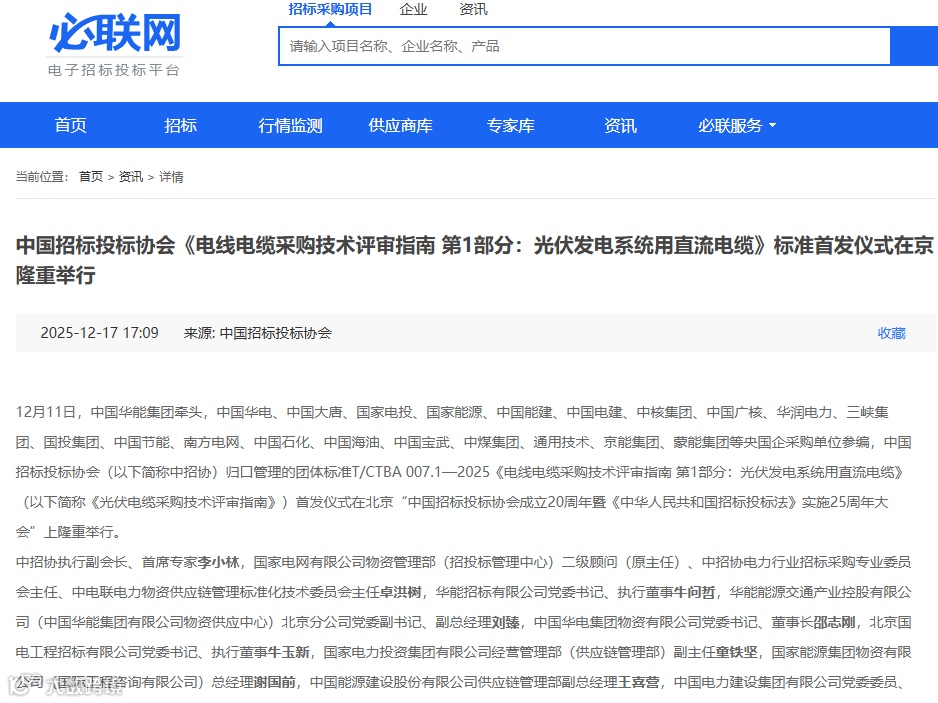938x703 pixels.
Task: Open 行情监测 in the navigation bar
Action: coord(291,125)
